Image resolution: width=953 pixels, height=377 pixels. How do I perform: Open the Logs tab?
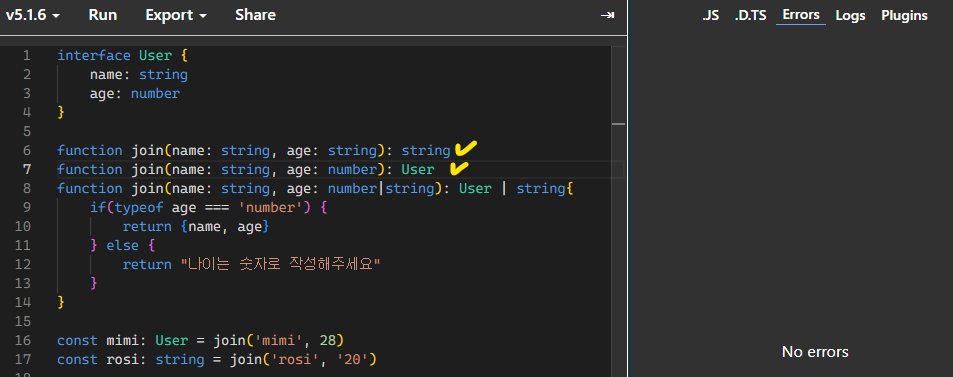coord(850,15)
